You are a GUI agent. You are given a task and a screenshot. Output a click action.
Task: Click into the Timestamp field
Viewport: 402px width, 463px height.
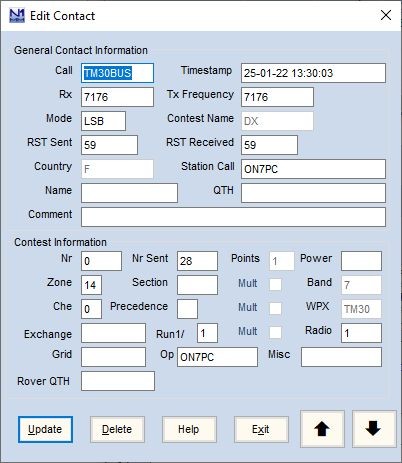(x=313, y=73)
